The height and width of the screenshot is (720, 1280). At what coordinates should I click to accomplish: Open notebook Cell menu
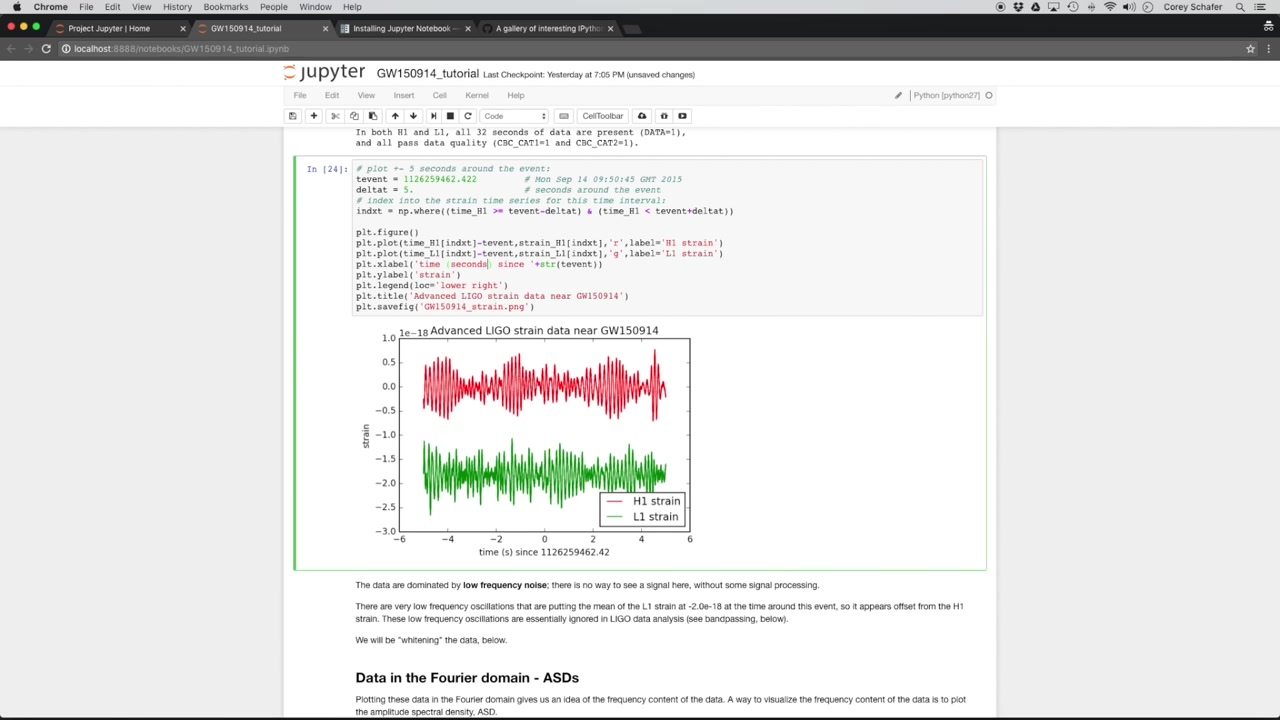[439, 95]
